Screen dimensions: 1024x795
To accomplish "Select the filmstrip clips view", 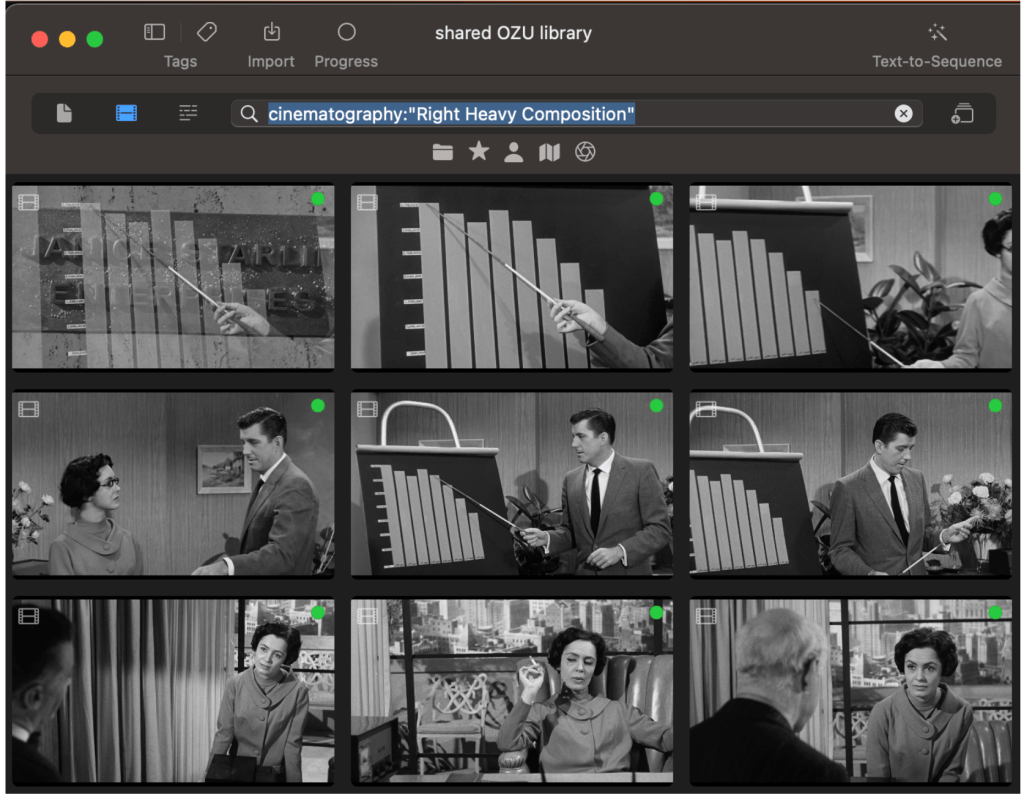I will pyautogui.click(x=126, y=113).
